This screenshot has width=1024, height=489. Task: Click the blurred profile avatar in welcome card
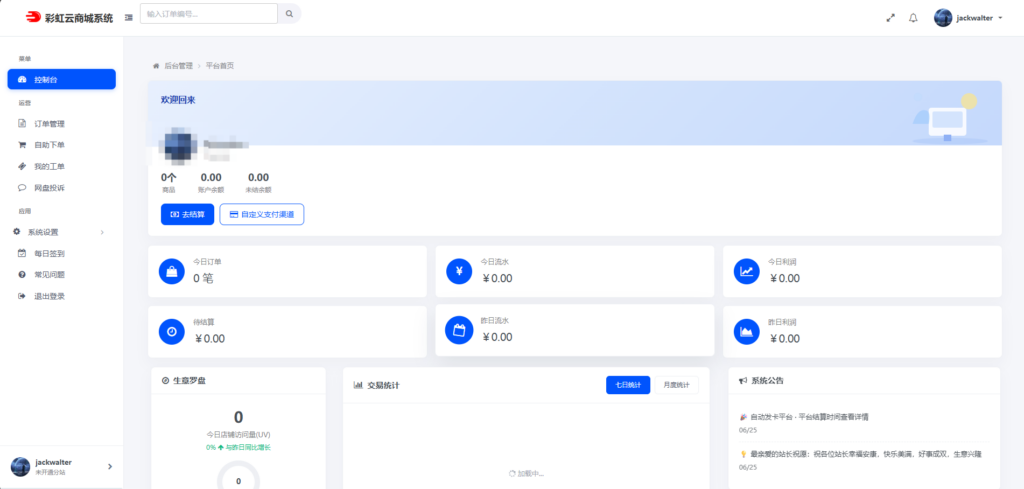click(x=178, y=146)
